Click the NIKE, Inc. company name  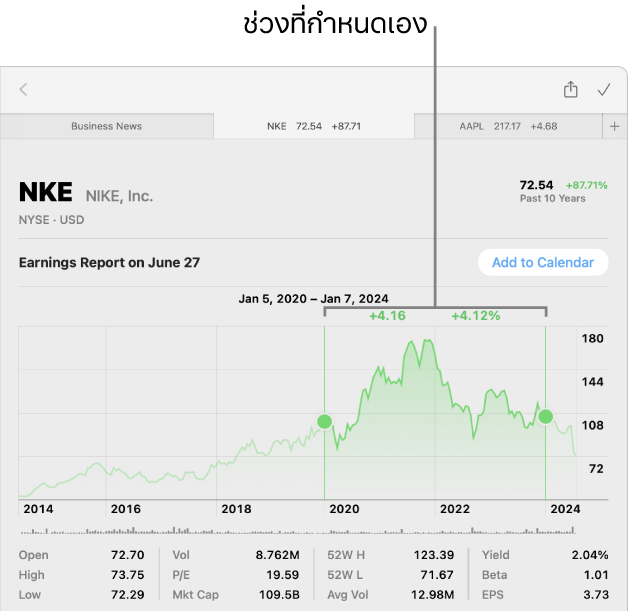(119, 196)
